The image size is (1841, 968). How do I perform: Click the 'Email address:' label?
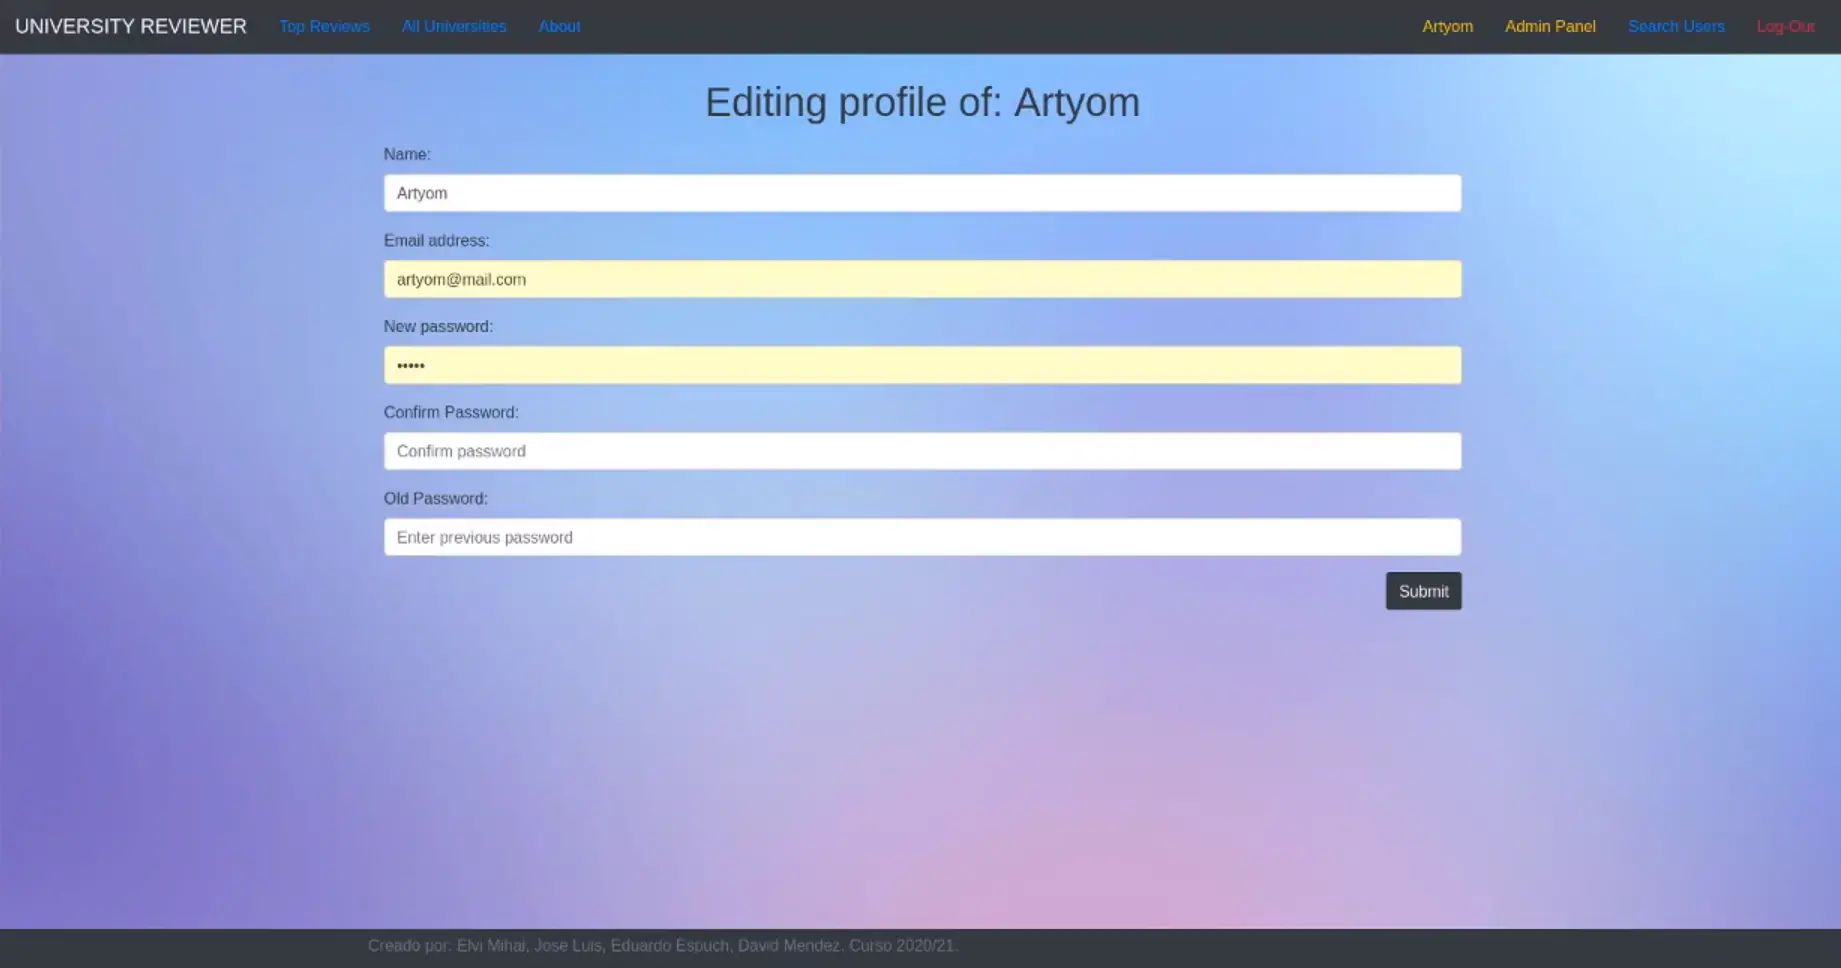(436, 240)
